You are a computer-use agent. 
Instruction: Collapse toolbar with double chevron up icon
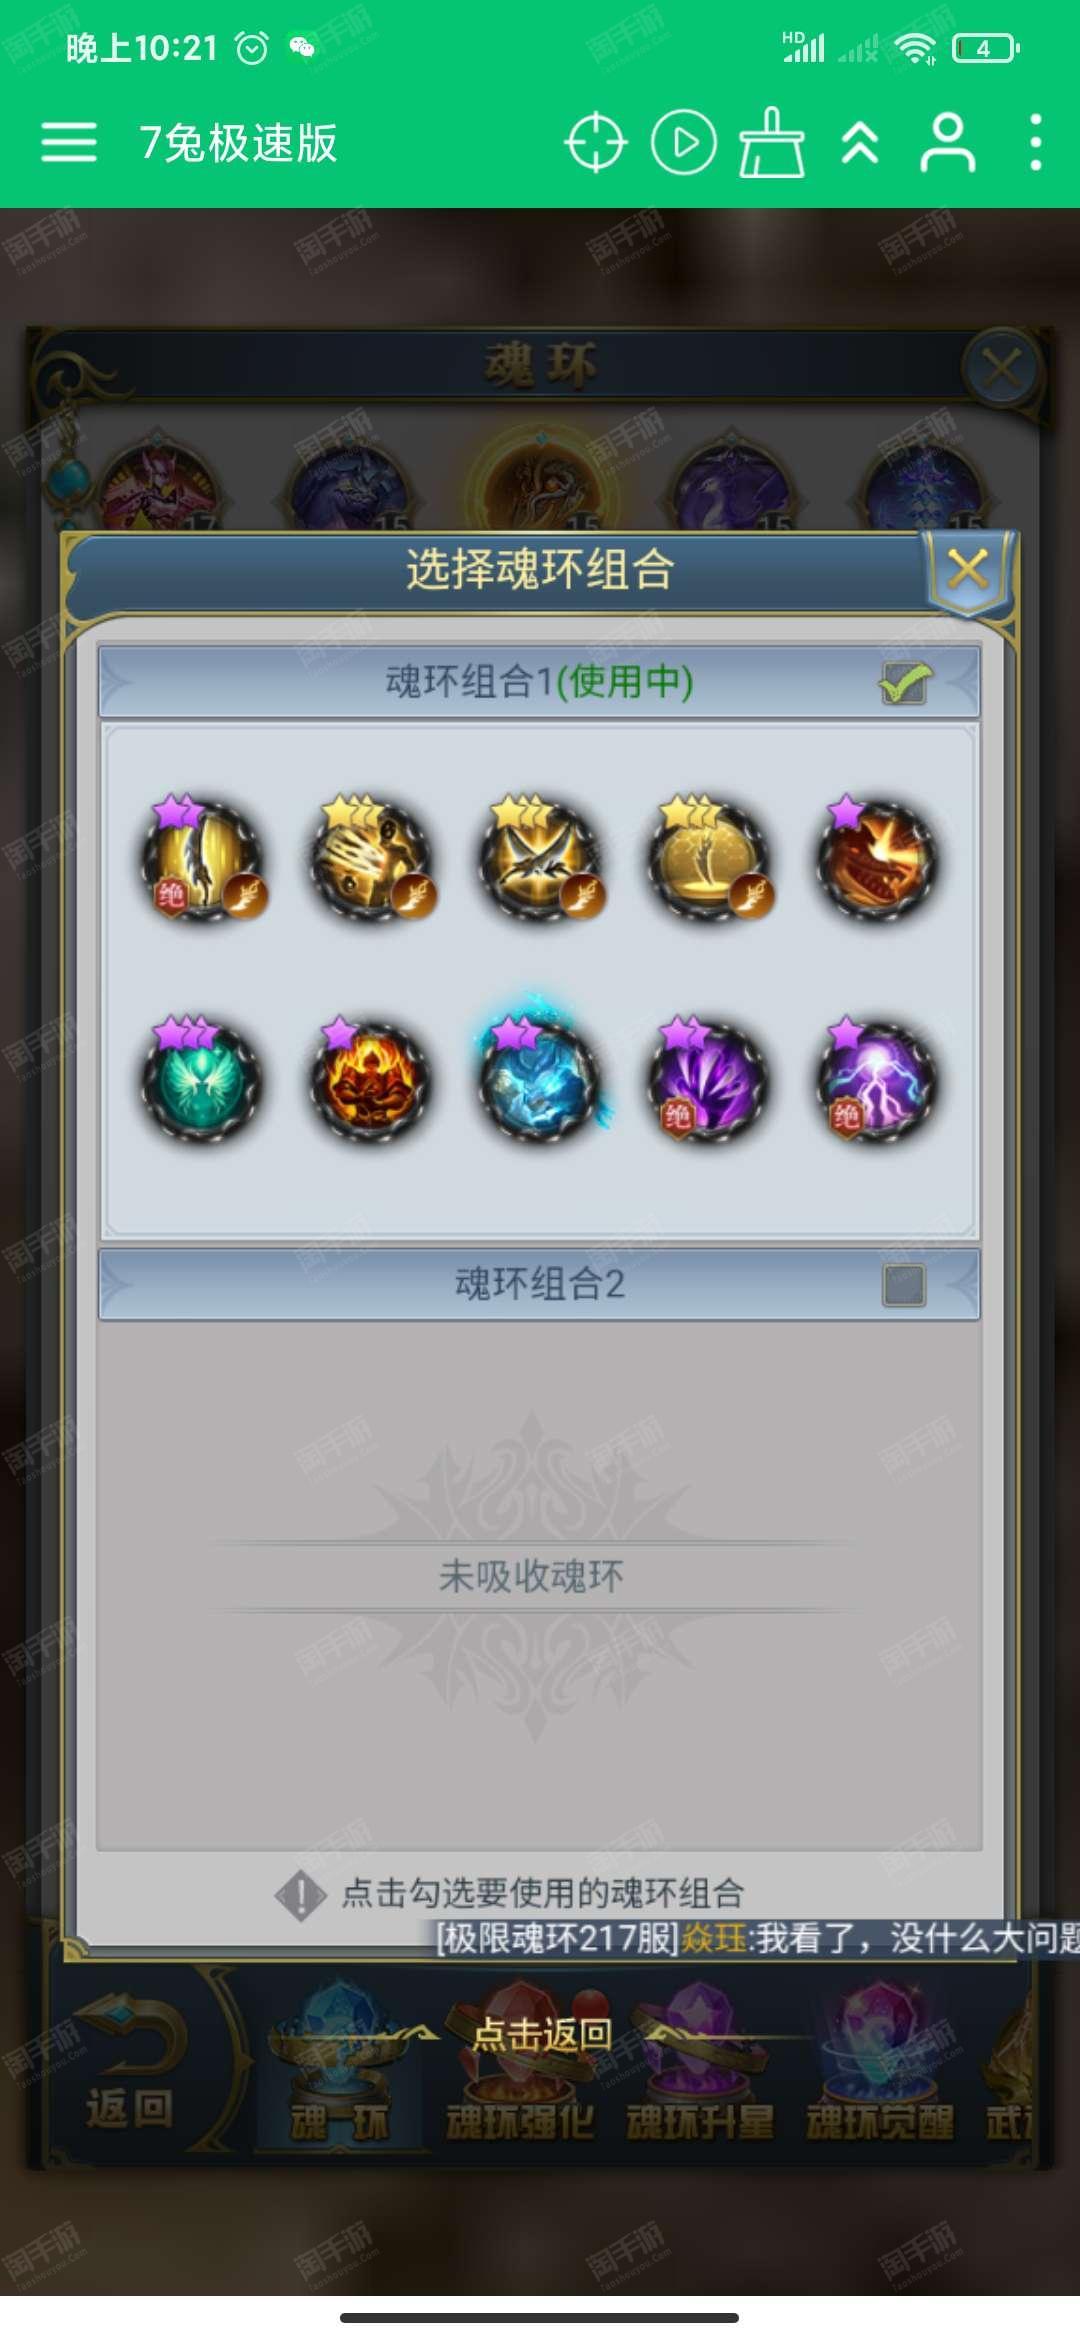tap(860, 143)
